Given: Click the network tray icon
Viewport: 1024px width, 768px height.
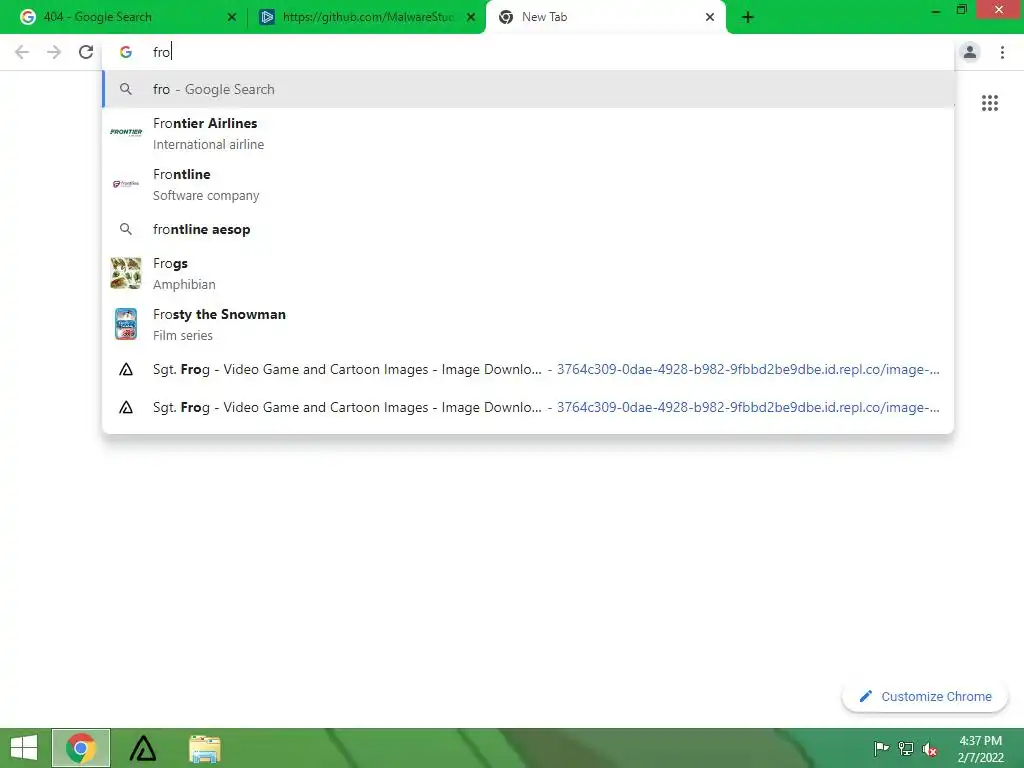Looking at the screenshot, I should 906,748.
